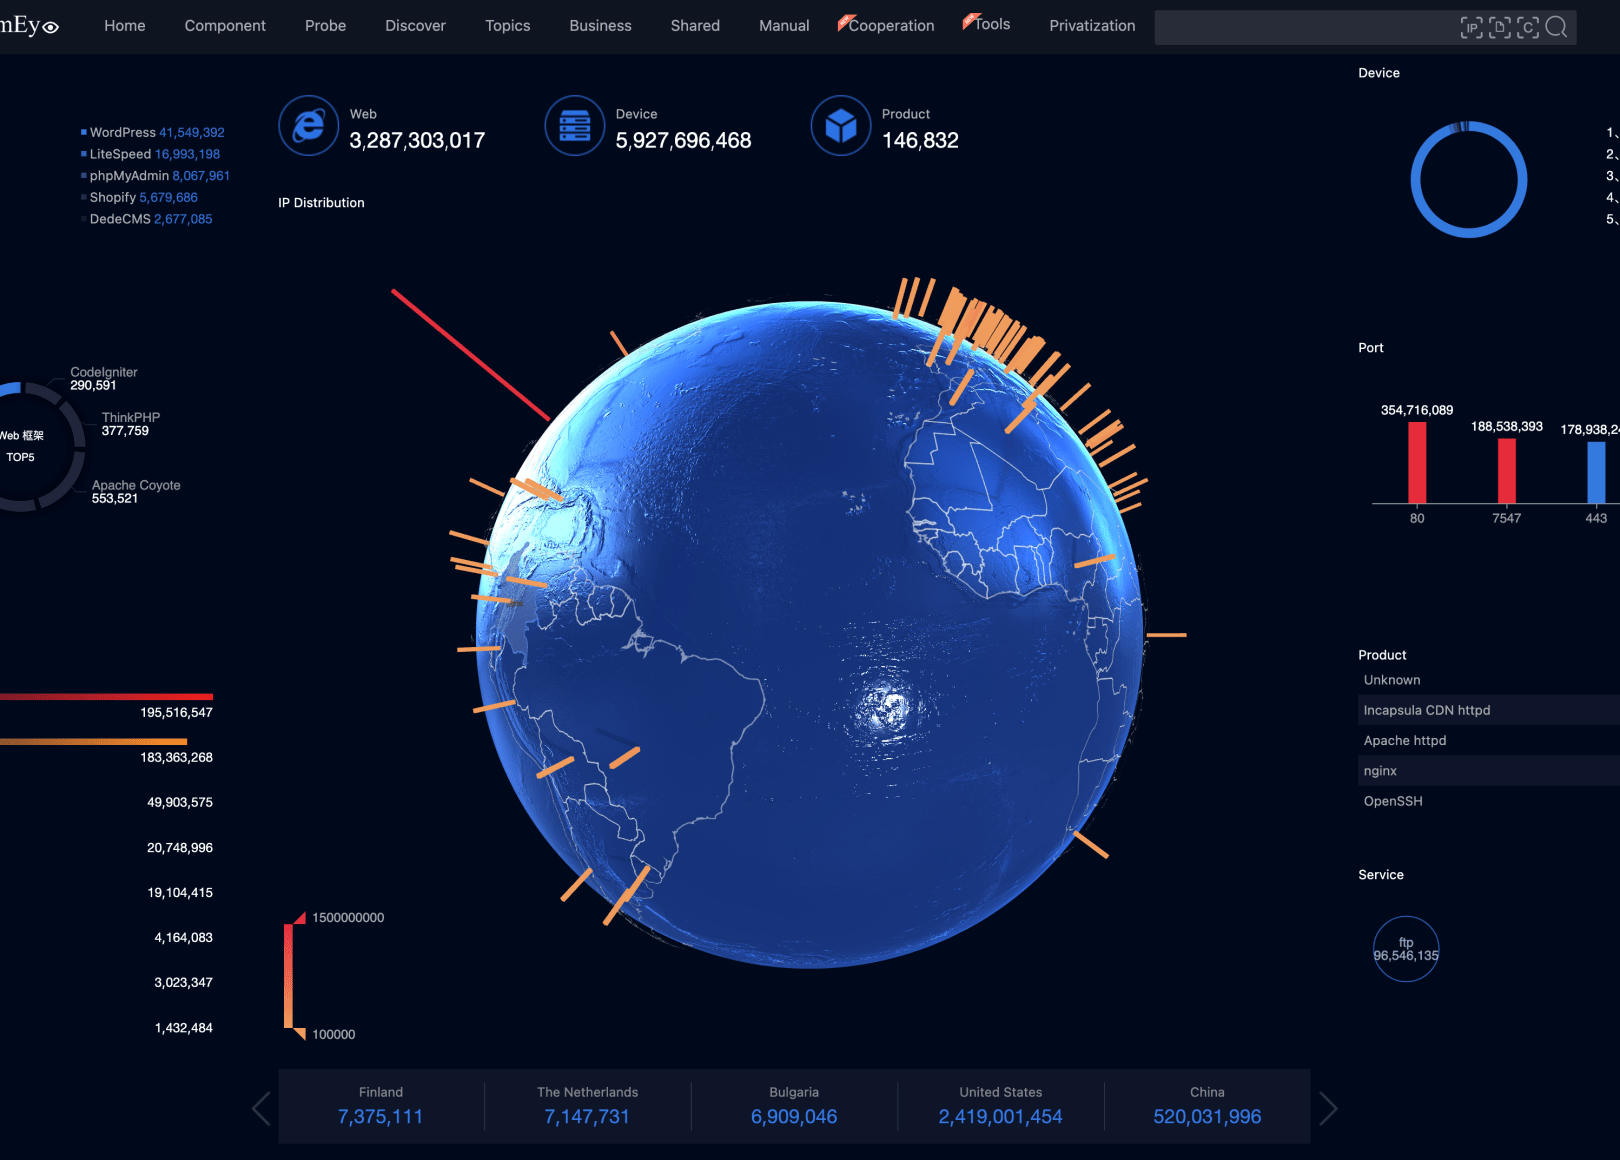The width and height of the screenshot is (1620, 1160).
Task: Click the Device server icon
Action: click(575, 126)
